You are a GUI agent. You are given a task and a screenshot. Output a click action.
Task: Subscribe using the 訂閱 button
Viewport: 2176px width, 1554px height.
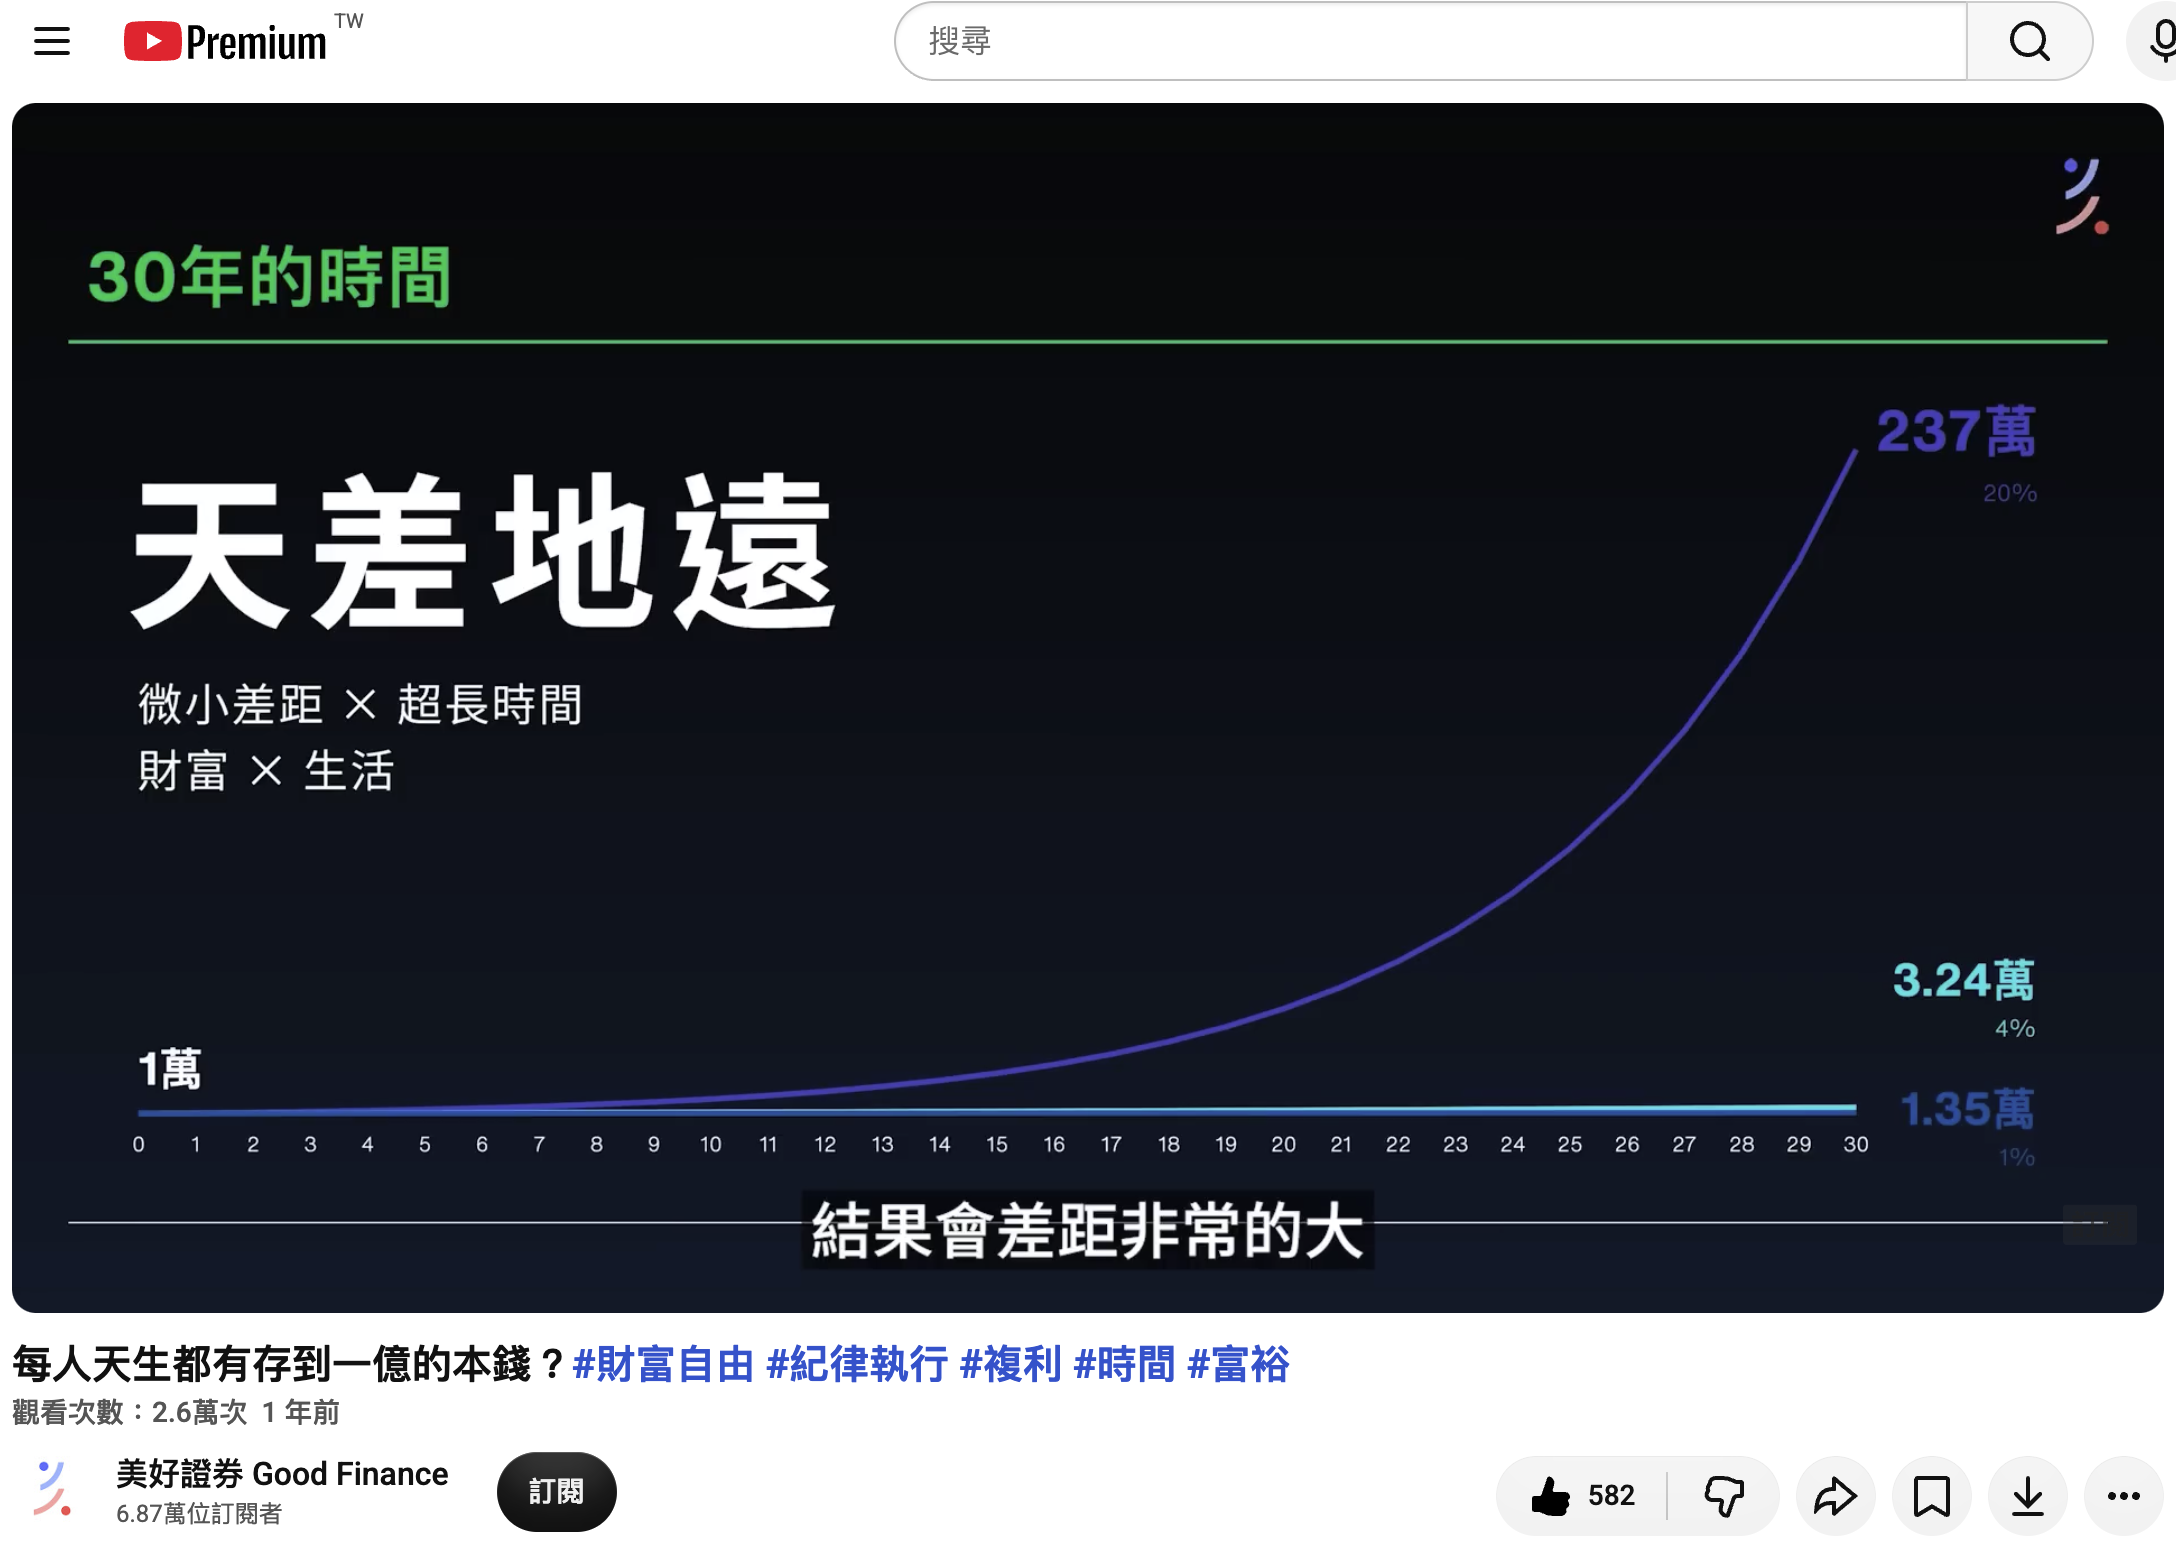pos(556,1491)
